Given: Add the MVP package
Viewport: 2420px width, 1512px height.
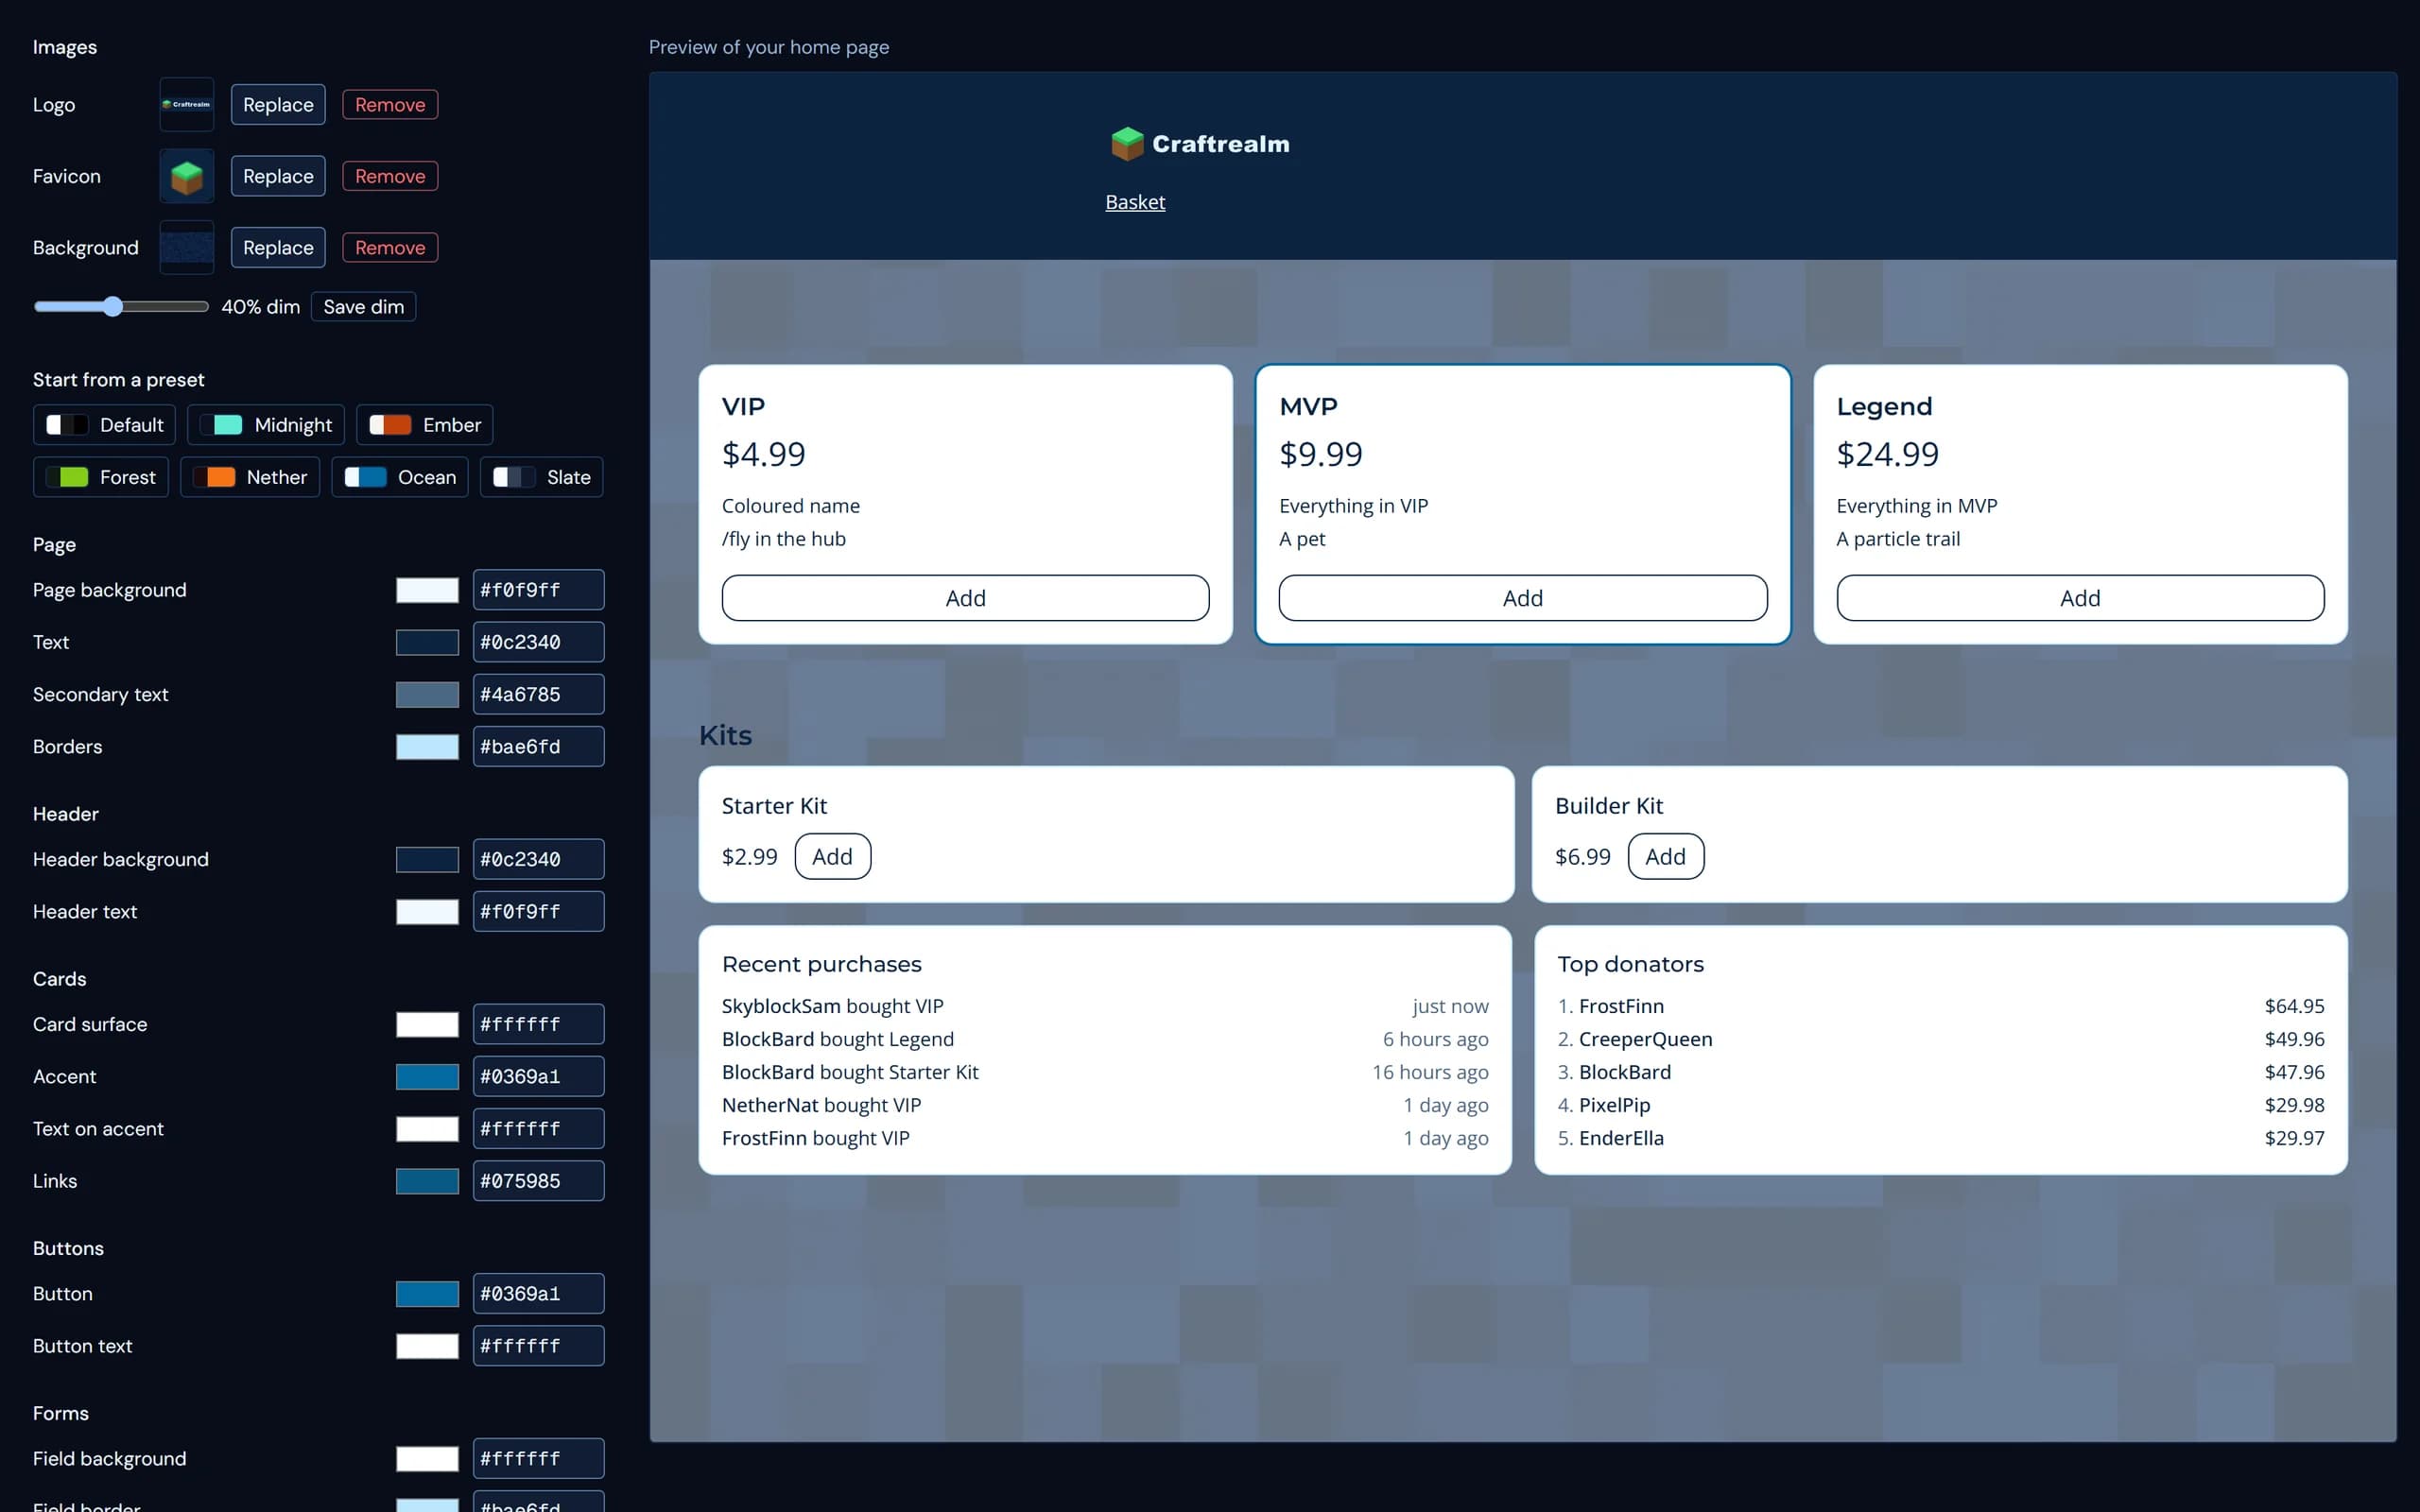Looking at the screenshot, I should [1522, 598].
